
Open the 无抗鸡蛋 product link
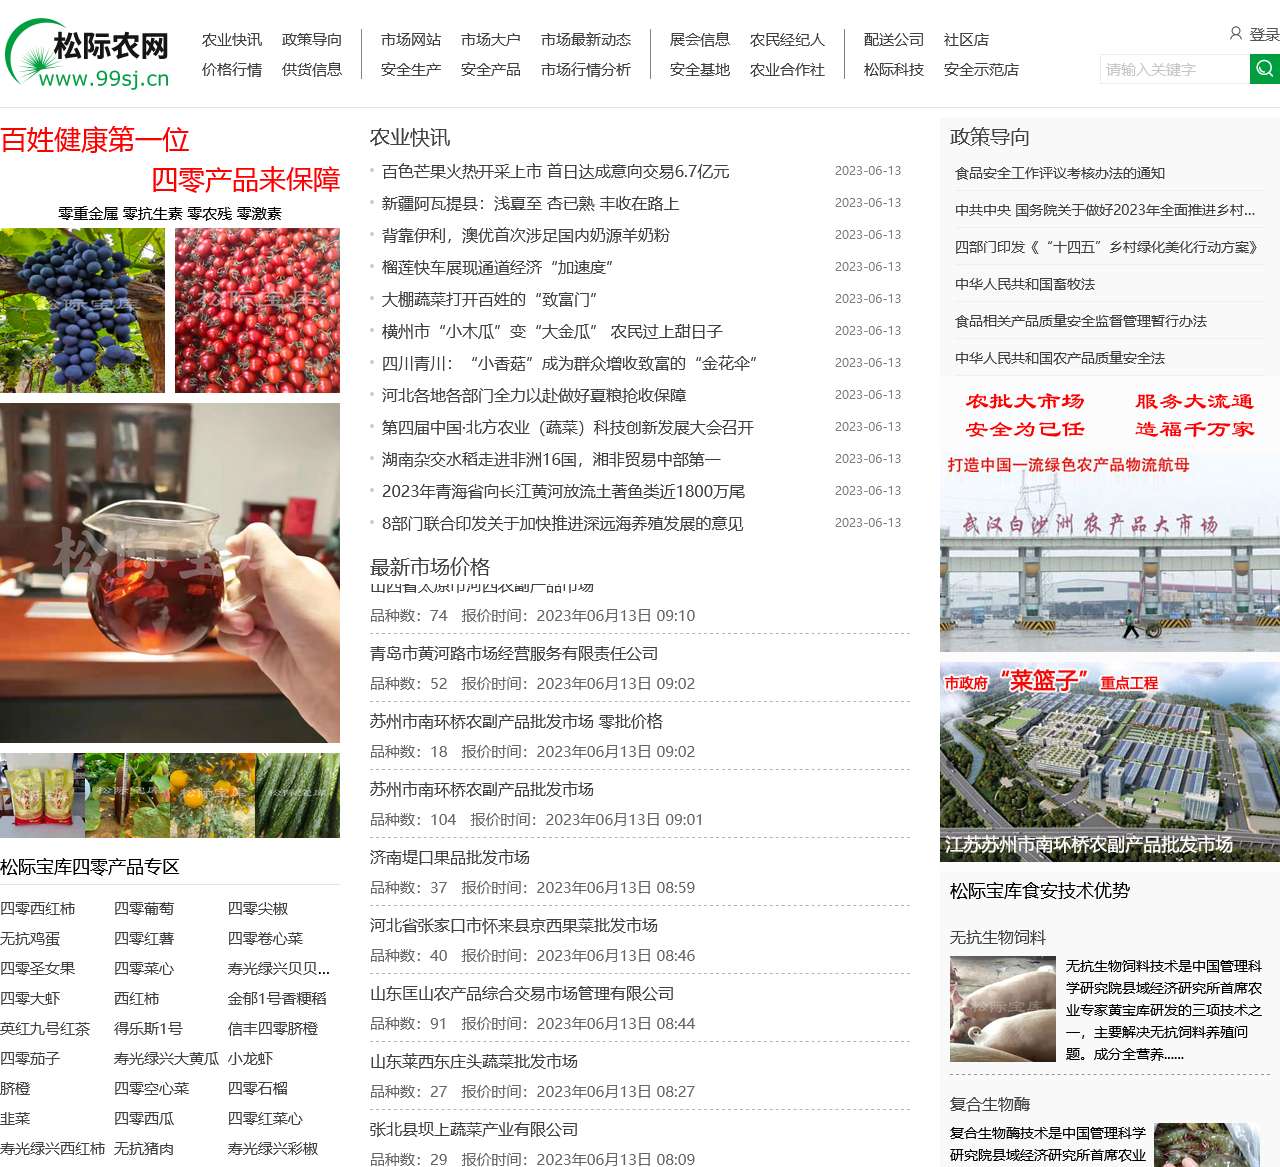pos(30,939)
